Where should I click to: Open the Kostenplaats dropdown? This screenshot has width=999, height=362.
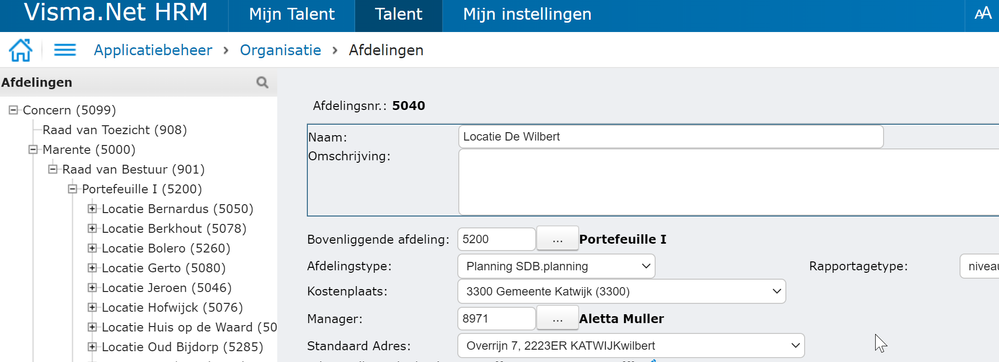pyautogui.click(x=621, y=291)
